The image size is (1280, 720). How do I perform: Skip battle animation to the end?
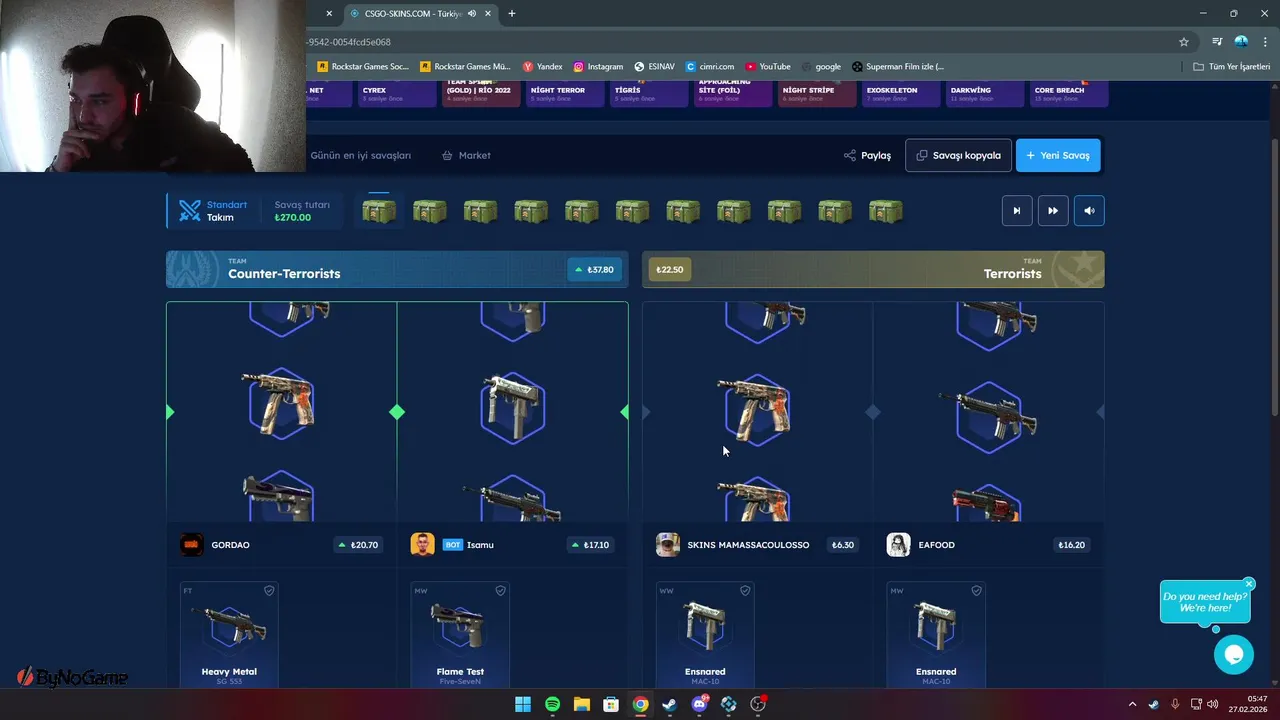(1017, 211)
